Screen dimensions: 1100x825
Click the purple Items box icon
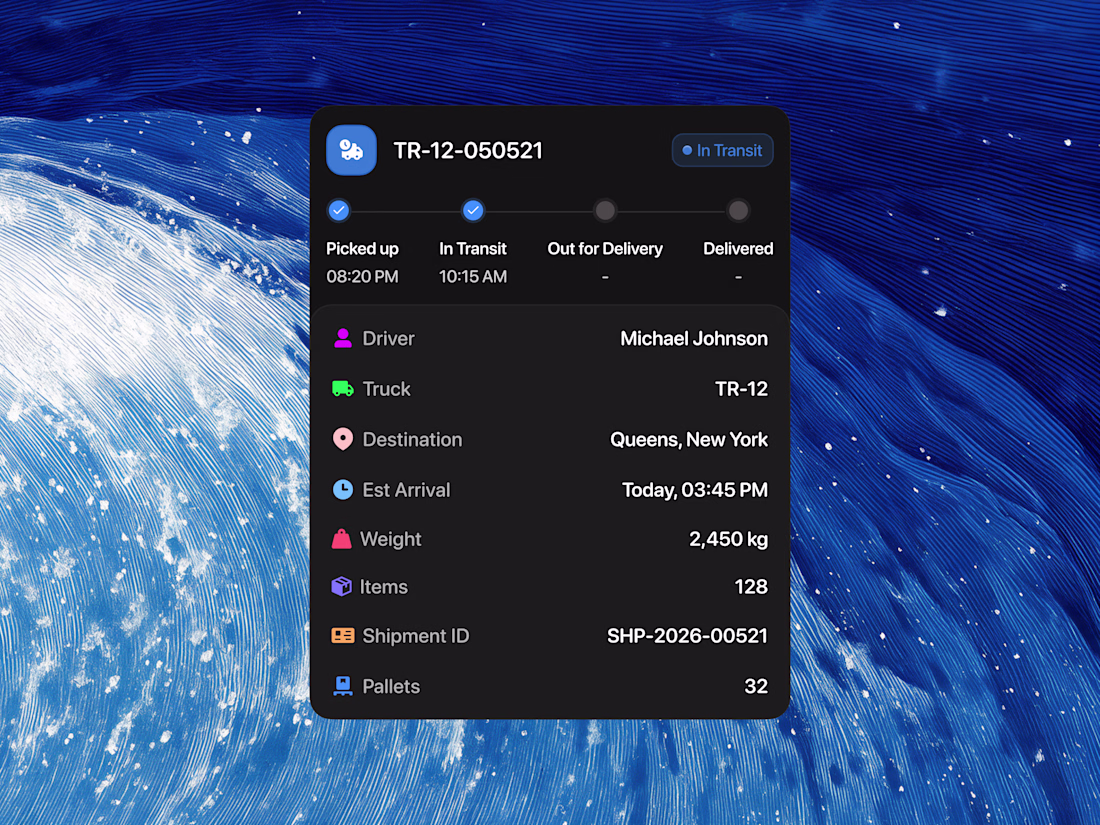pos(341,586)
